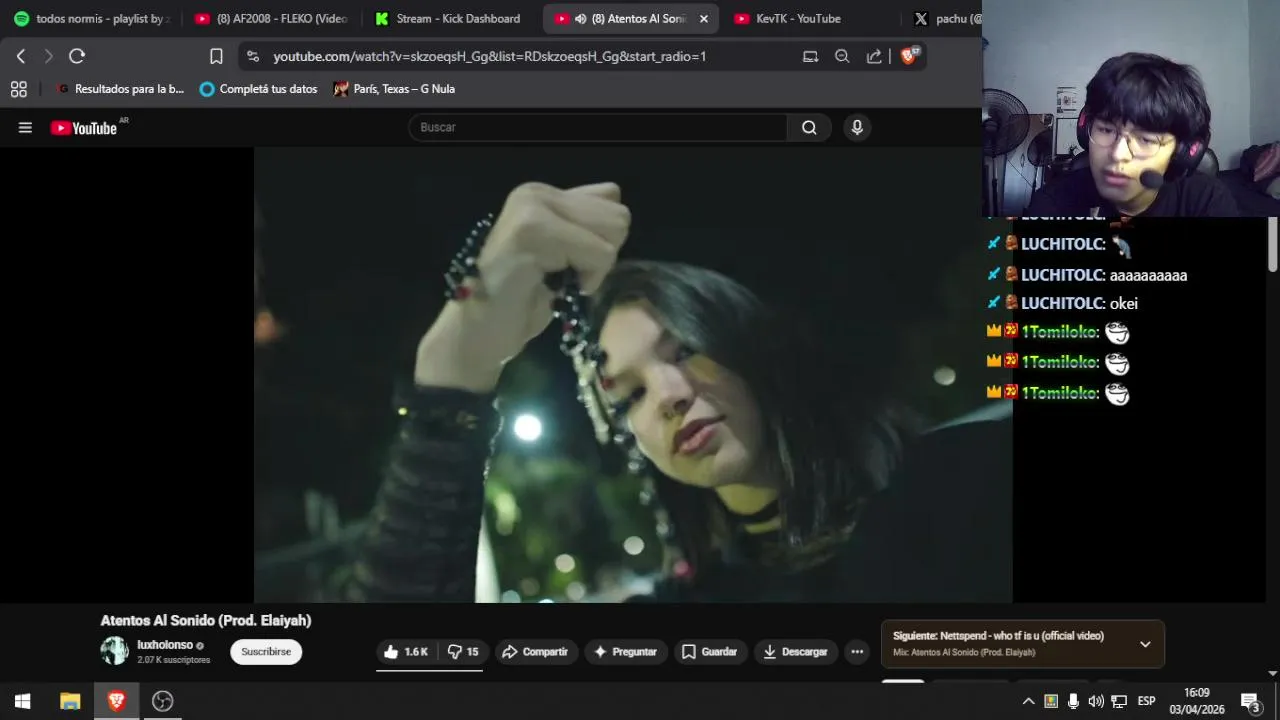Image resolution: width=1280 pixels, height=720 pixels.
Task: Open the zoom magnifier icon in the address bar
Action: (842, 56)
